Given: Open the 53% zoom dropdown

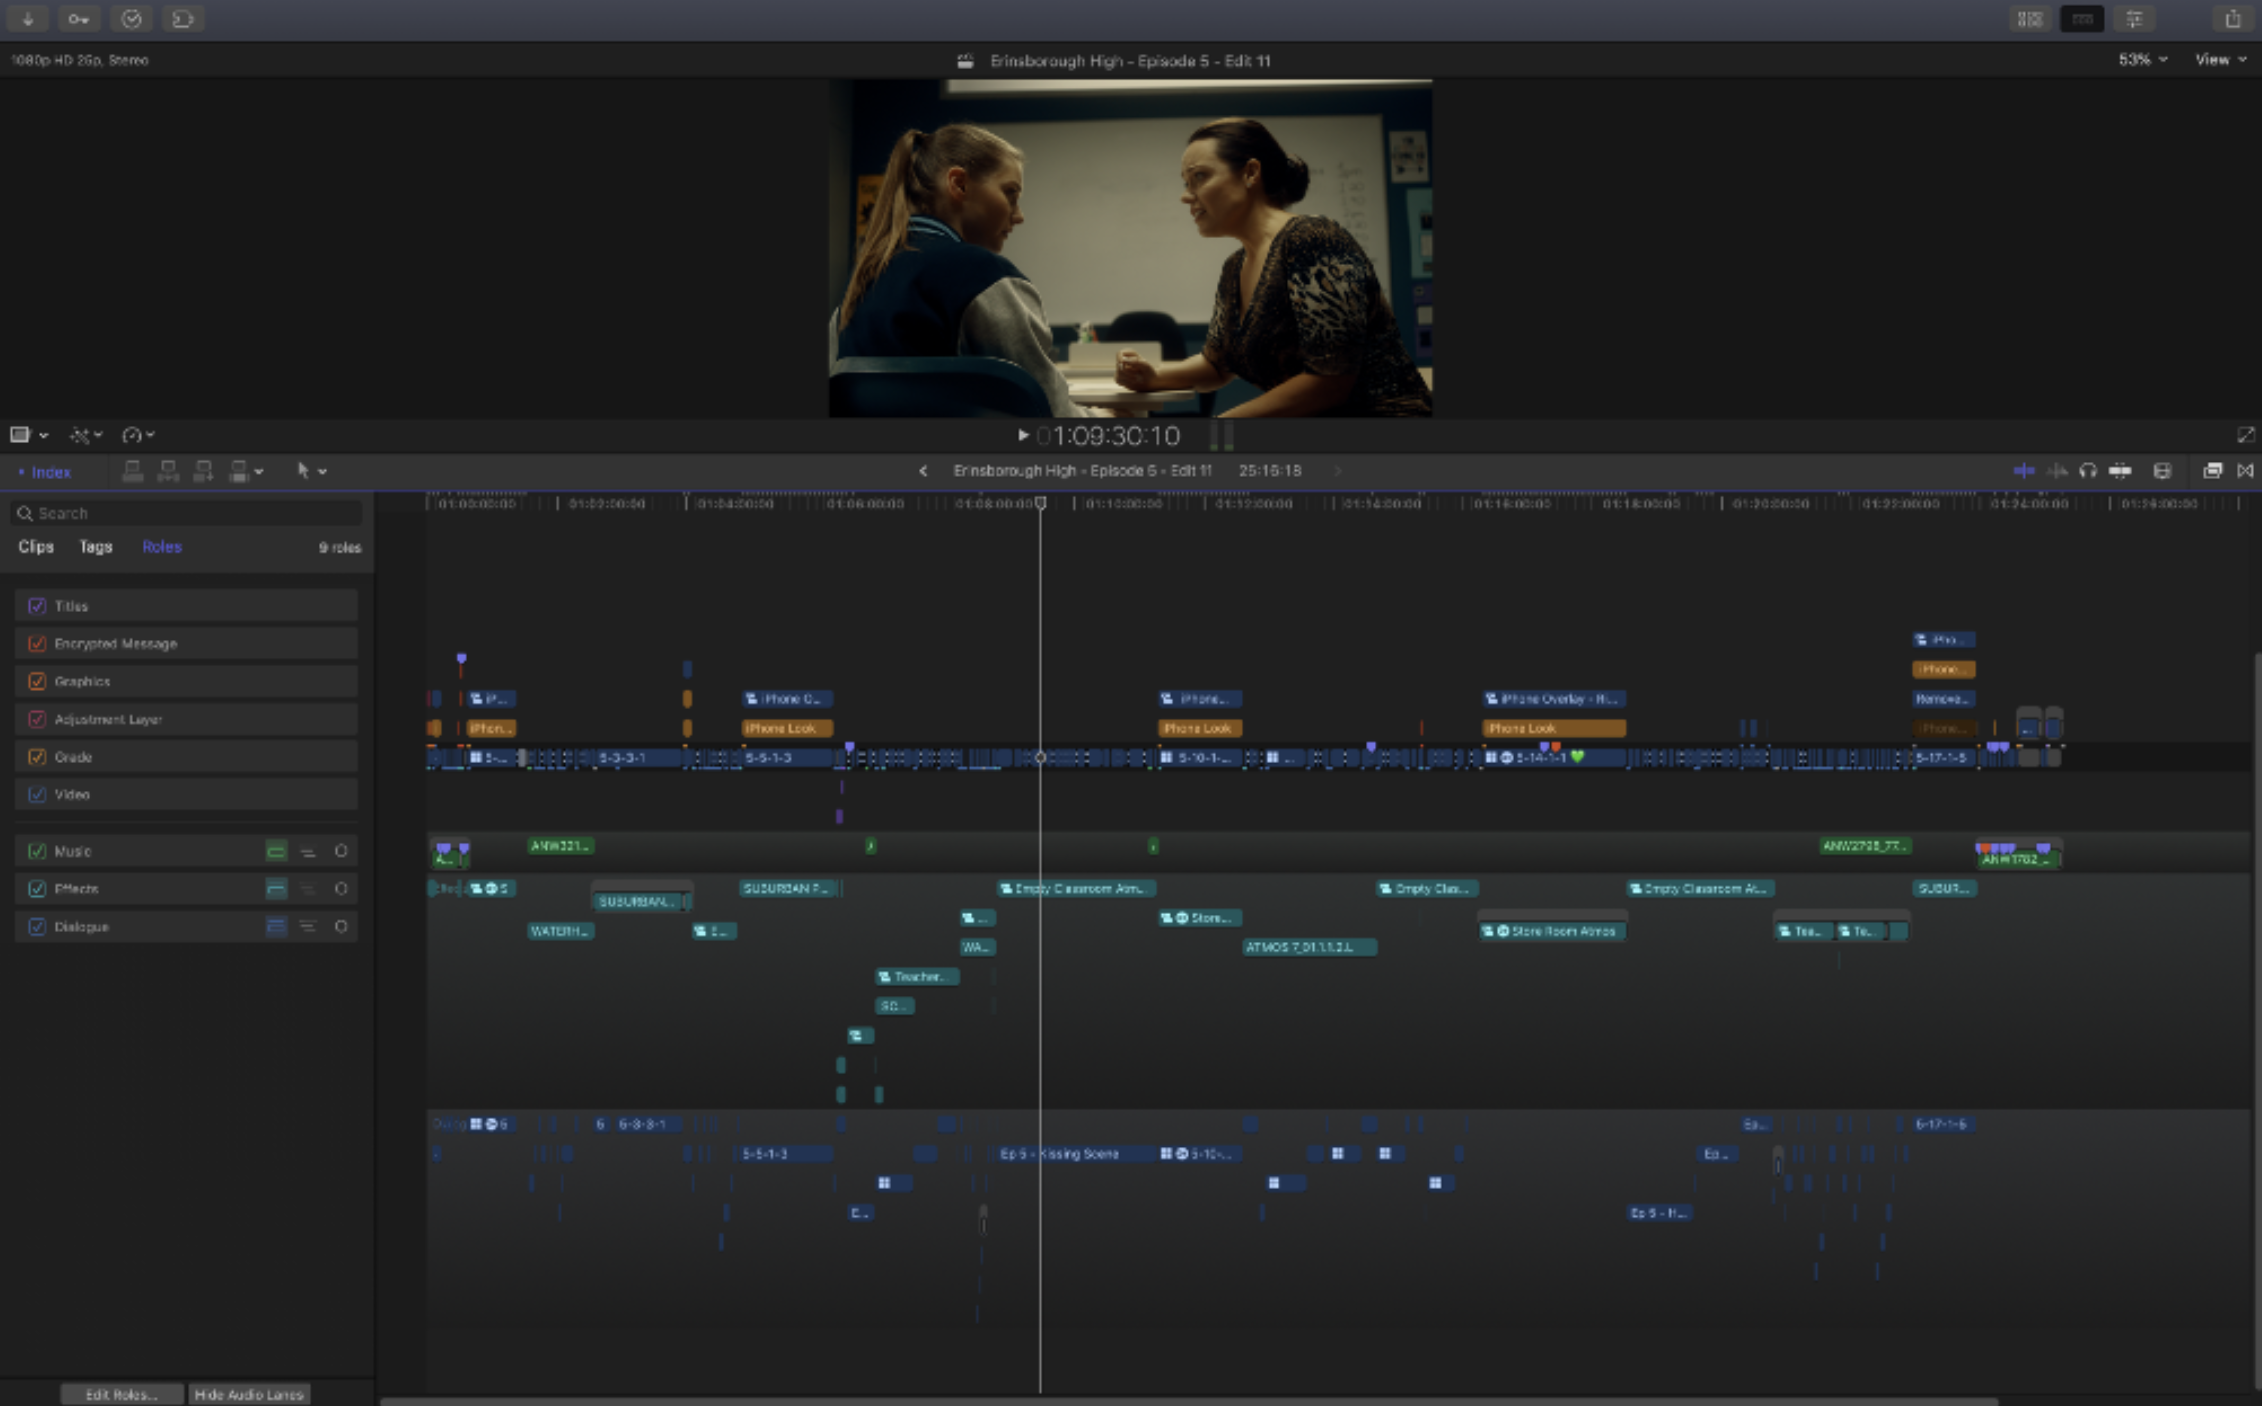Looking at the screenshot, I should pyautogui.click(x=2142, y=60).
